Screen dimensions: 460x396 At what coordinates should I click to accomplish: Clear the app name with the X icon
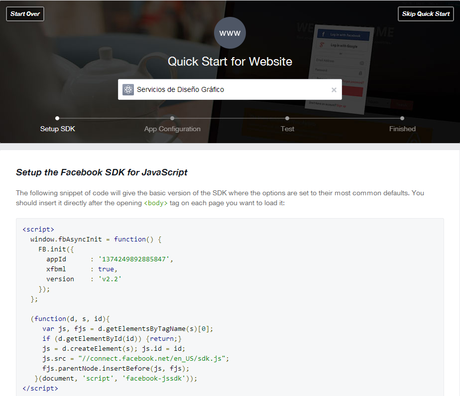pyautogui.click(x=334, y=90)
